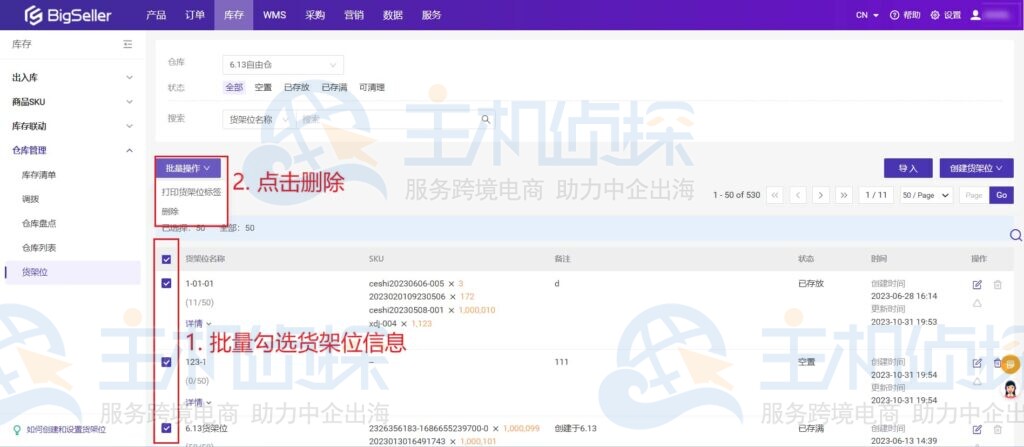Open the 服务 top menu

click(x=432, y=15)
